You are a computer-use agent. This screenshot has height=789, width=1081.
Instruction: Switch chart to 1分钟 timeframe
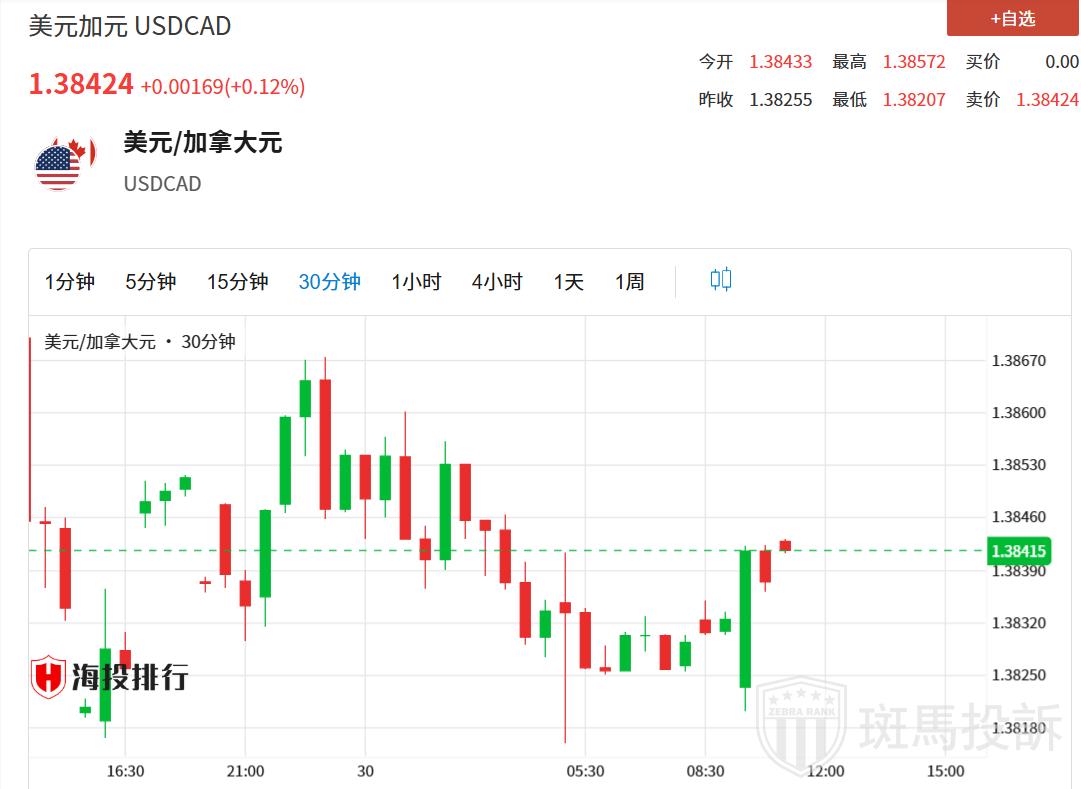click(70, 282)
